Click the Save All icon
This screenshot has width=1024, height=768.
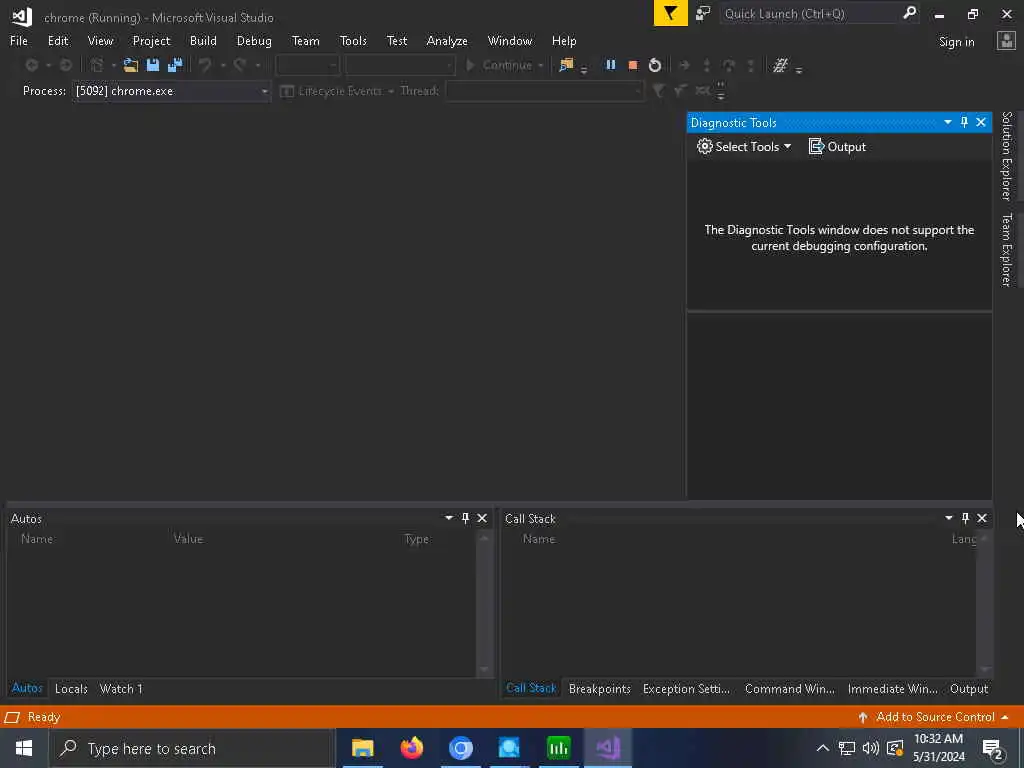[175, 65]
